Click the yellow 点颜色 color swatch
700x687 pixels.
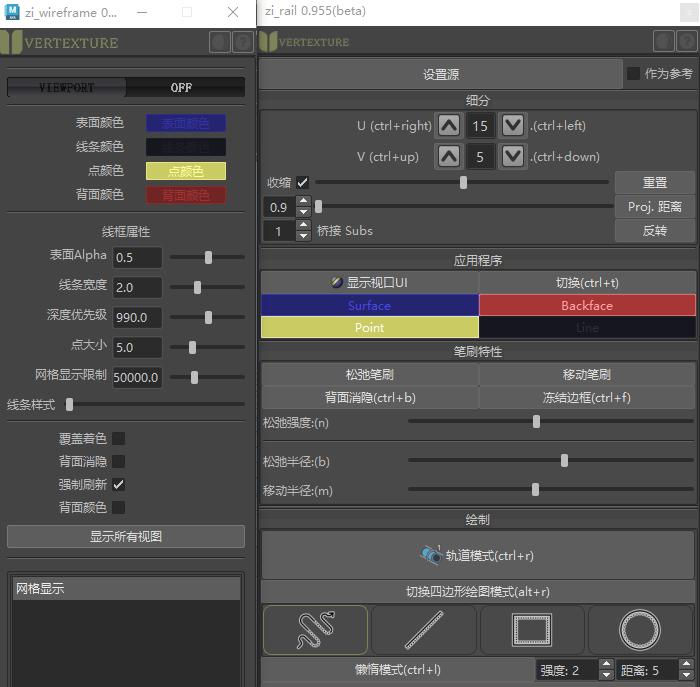pos(186,171)
